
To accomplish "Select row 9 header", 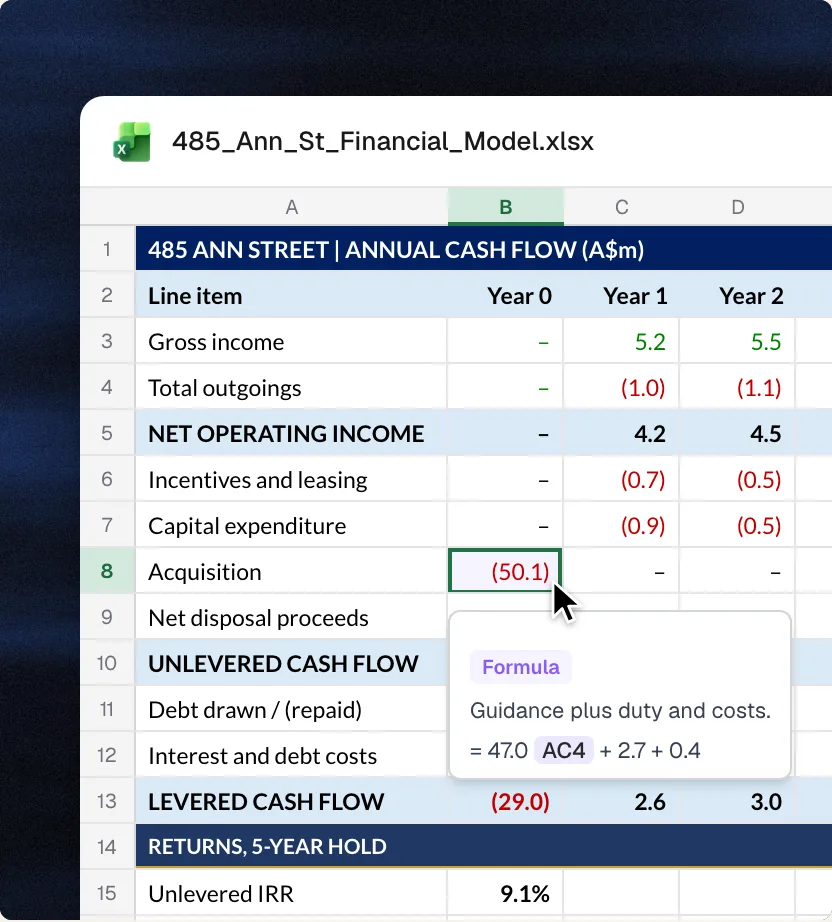I will point(107,617).
